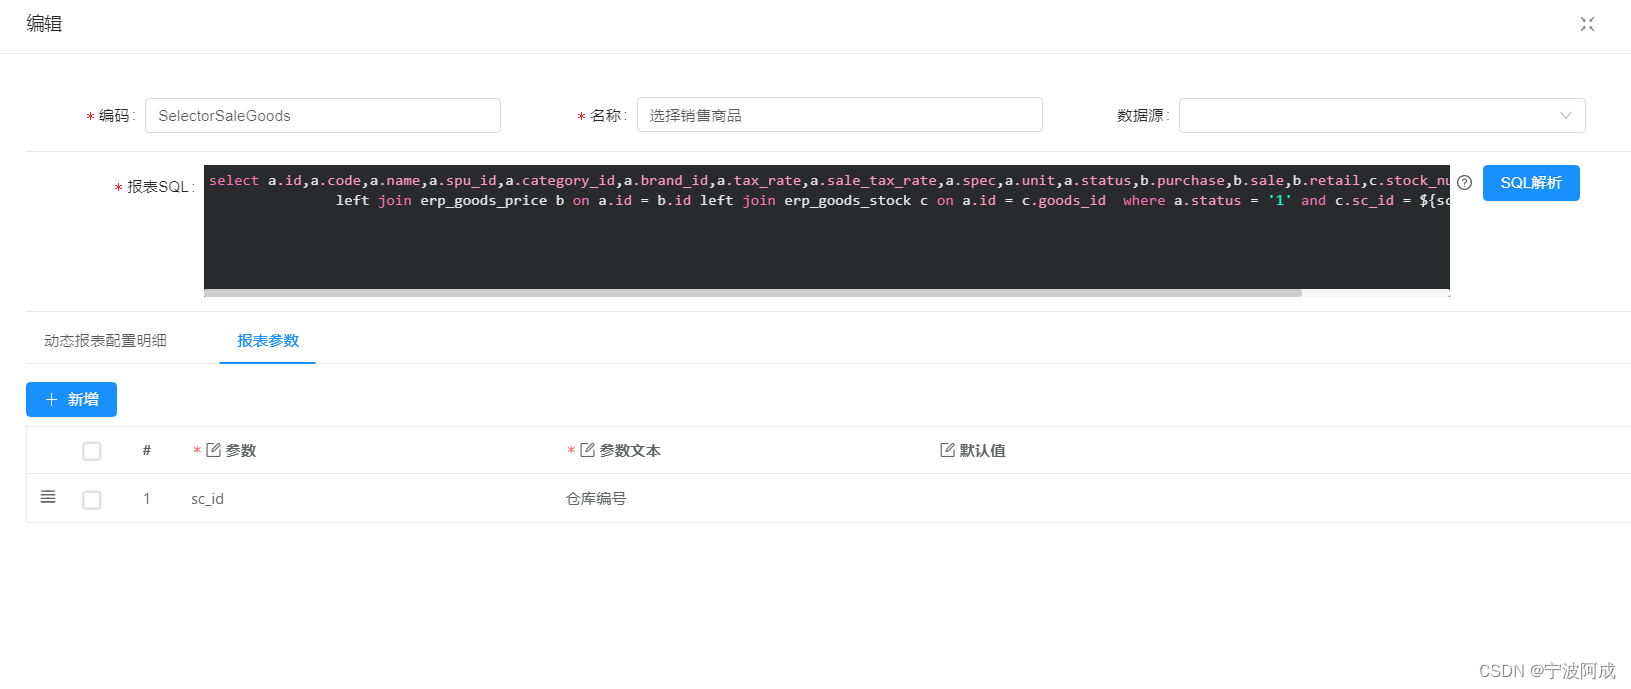Image resolution: width=1631 pixels, height=689 pixels.
Task: Click the # column header
Action: pos(147,451)
